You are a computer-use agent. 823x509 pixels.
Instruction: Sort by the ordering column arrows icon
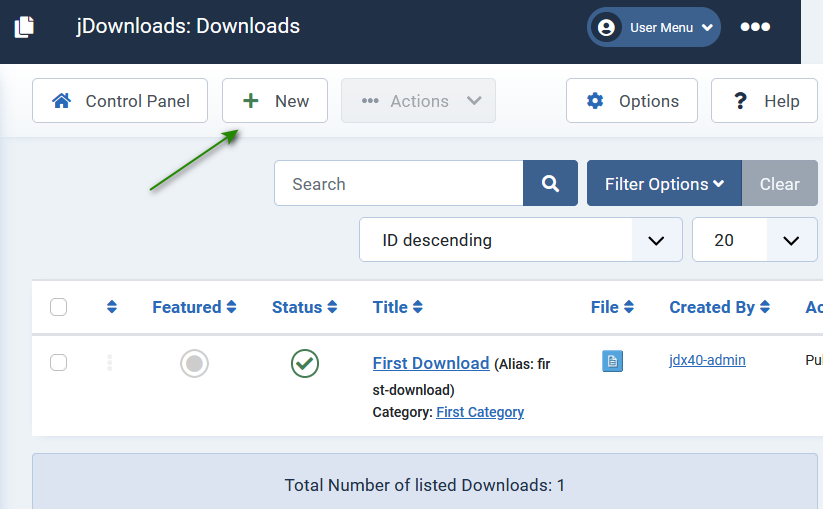[111, 307]
